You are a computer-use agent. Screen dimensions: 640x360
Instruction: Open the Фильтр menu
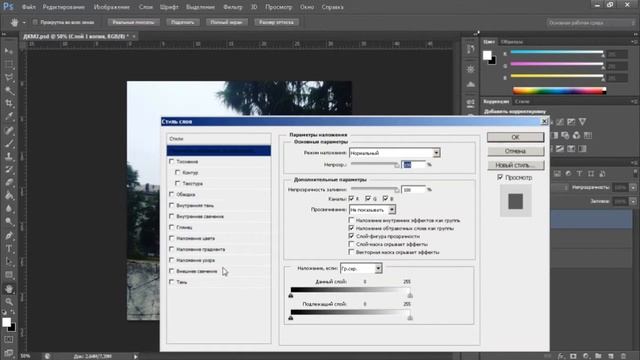pos(233,7)
